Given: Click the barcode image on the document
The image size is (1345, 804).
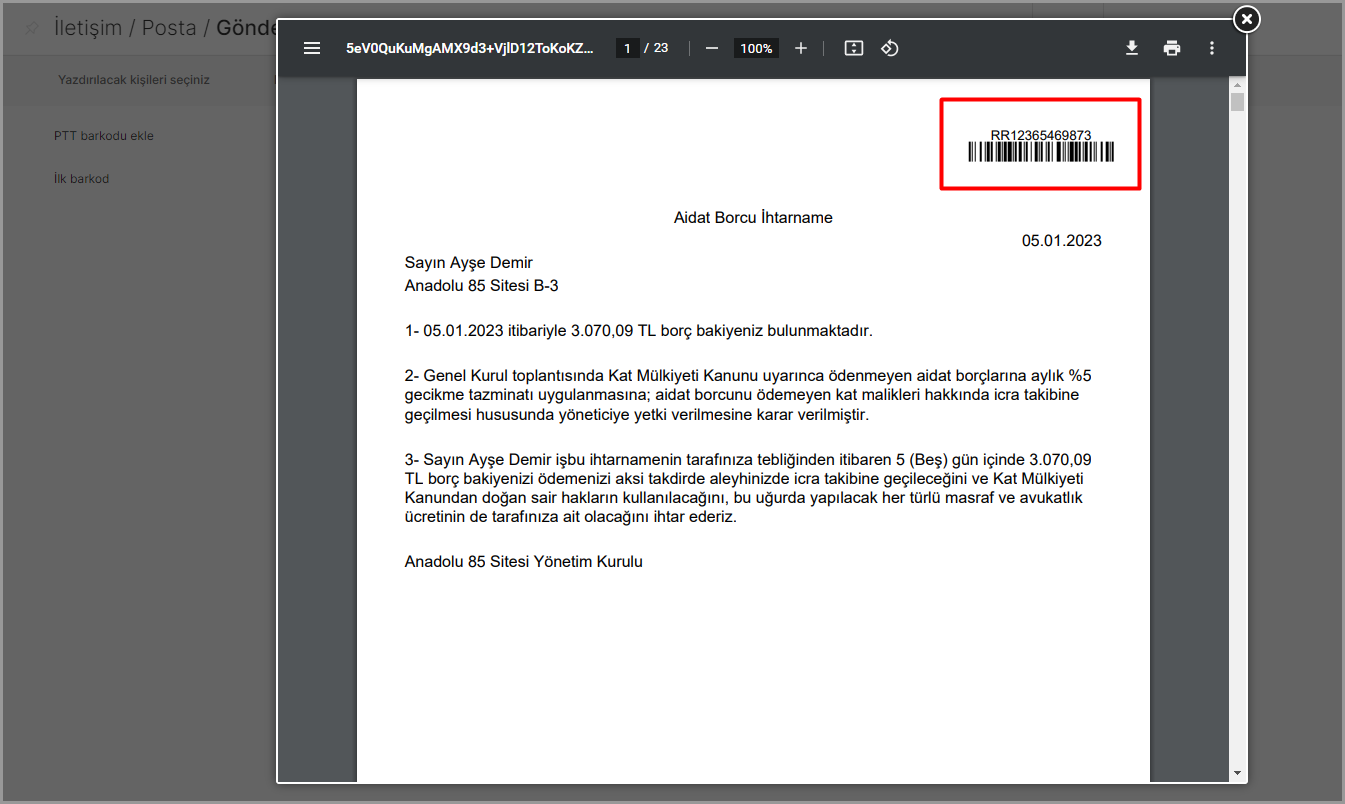Looking at the screenshot, I should coord(1041,152).
